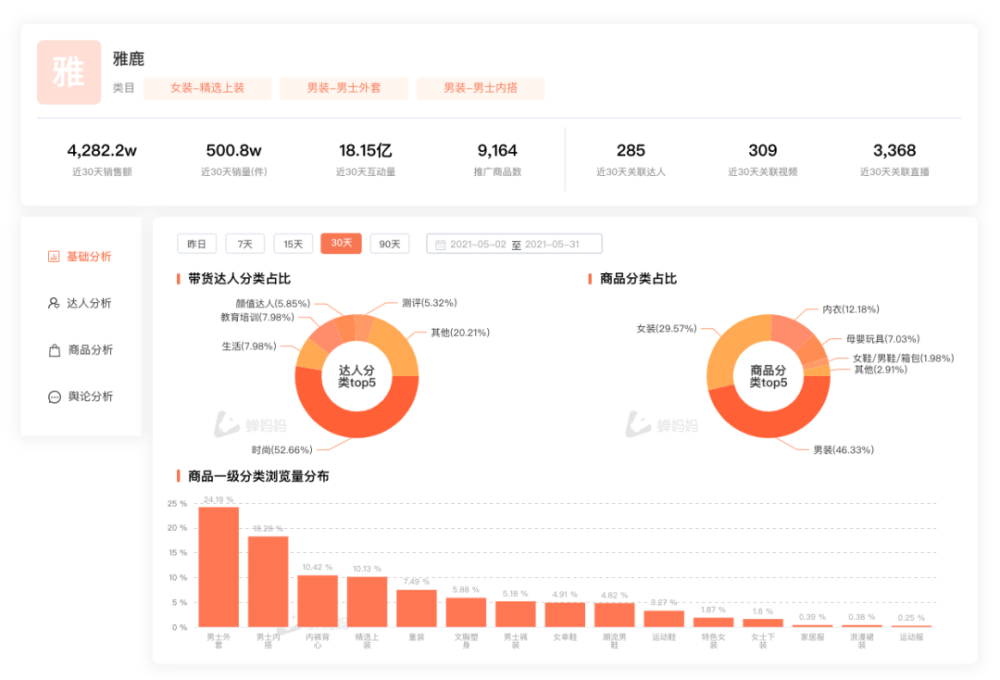Select the 90天 time range button

[390, 244]
